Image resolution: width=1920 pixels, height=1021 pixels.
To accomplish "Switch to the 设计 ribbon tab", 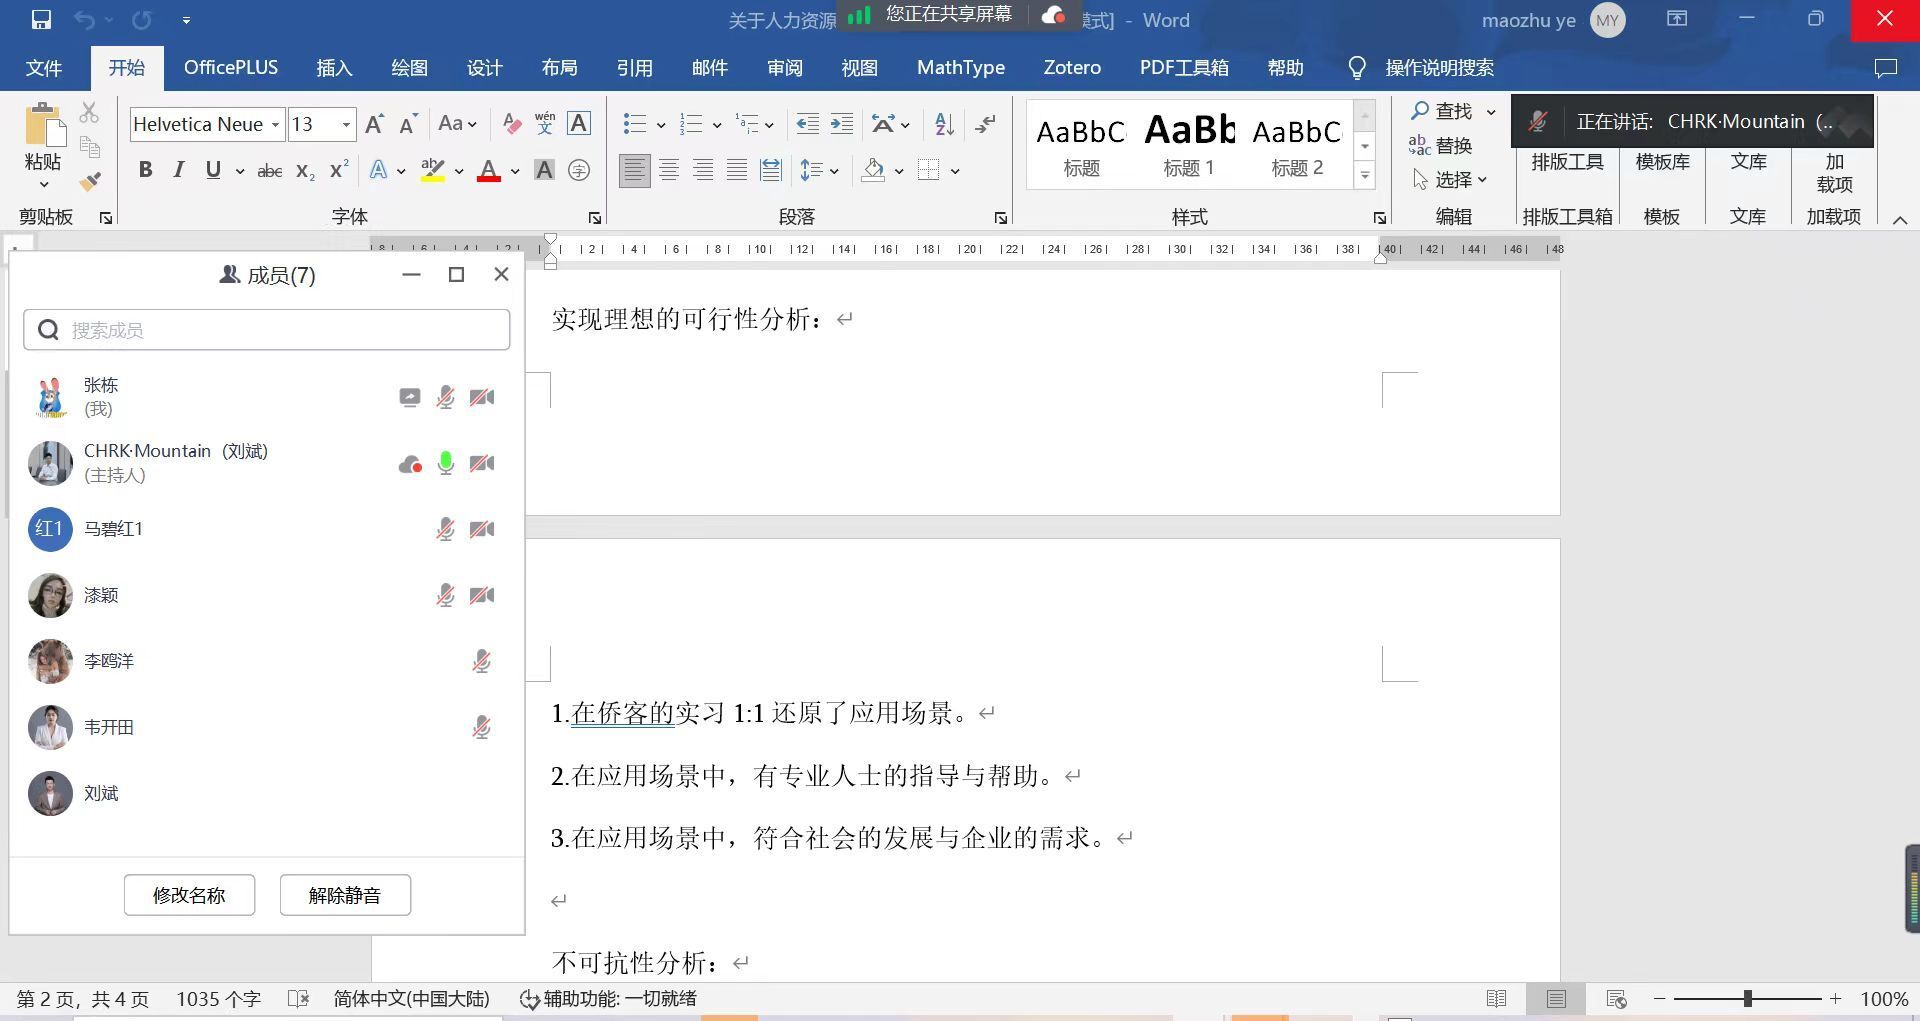I will [x=484, y=68].
